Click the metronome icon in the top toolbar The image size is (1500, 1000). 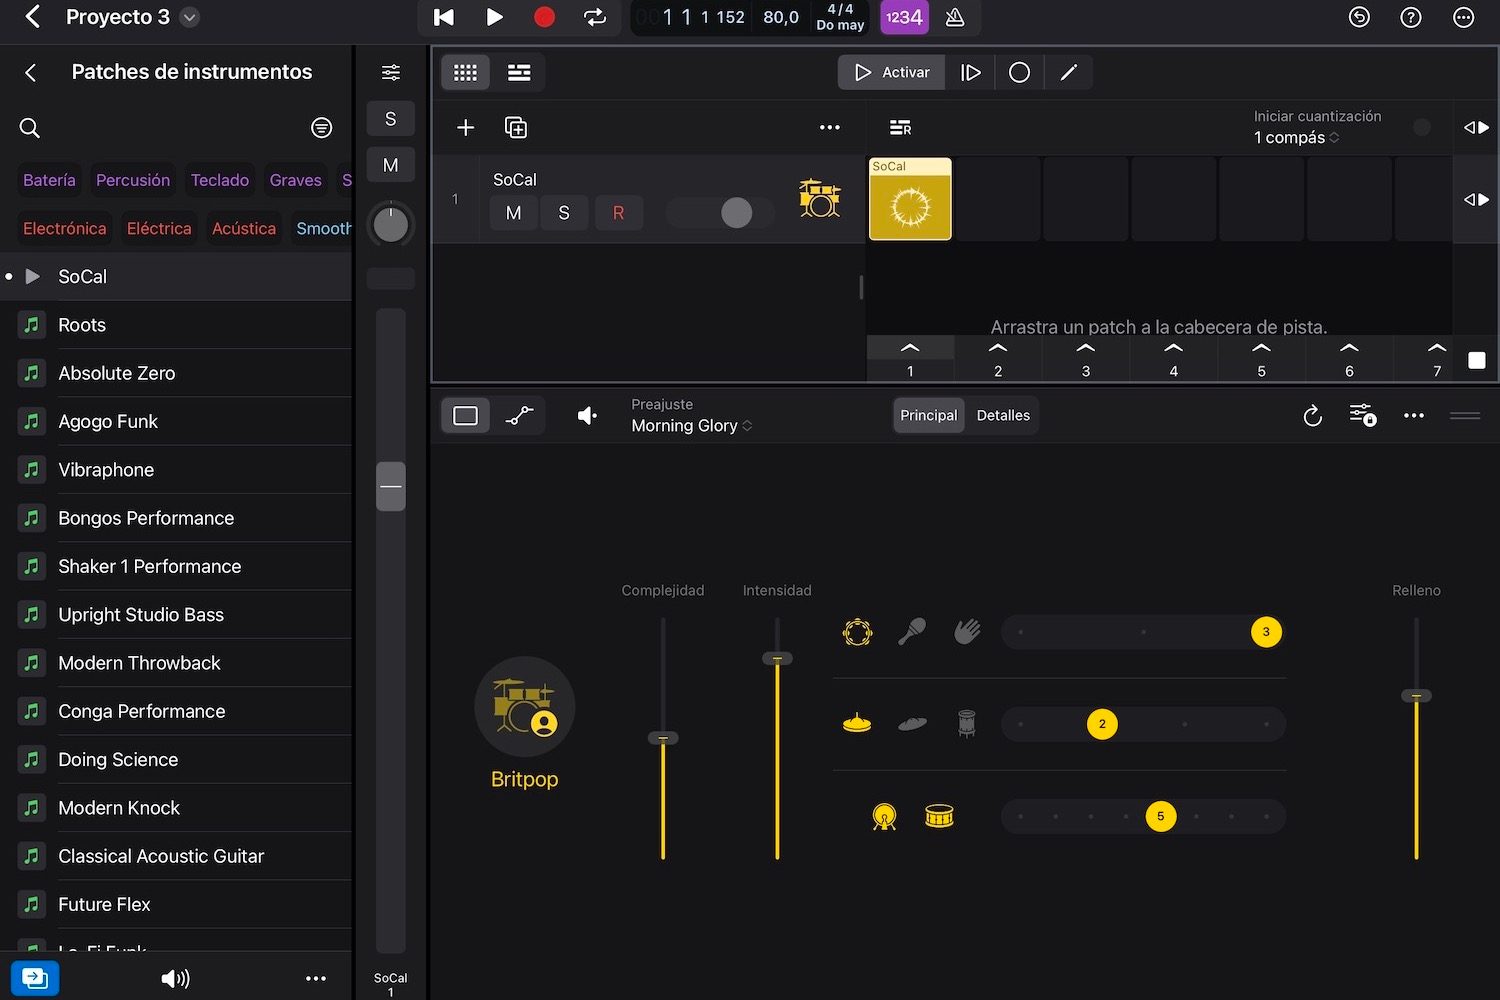pyautogui.click(x=955, y=17)
